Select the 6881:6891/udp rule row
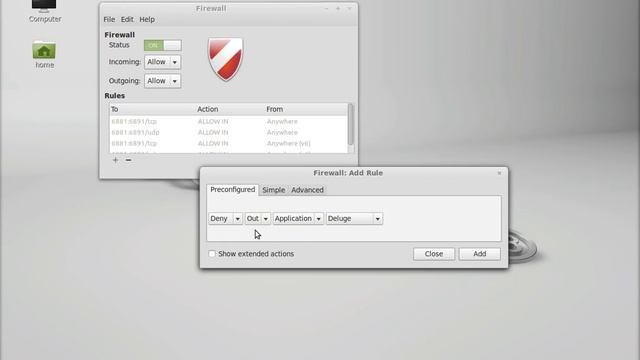This screenshot has height=360, width=640. (229, 133)
